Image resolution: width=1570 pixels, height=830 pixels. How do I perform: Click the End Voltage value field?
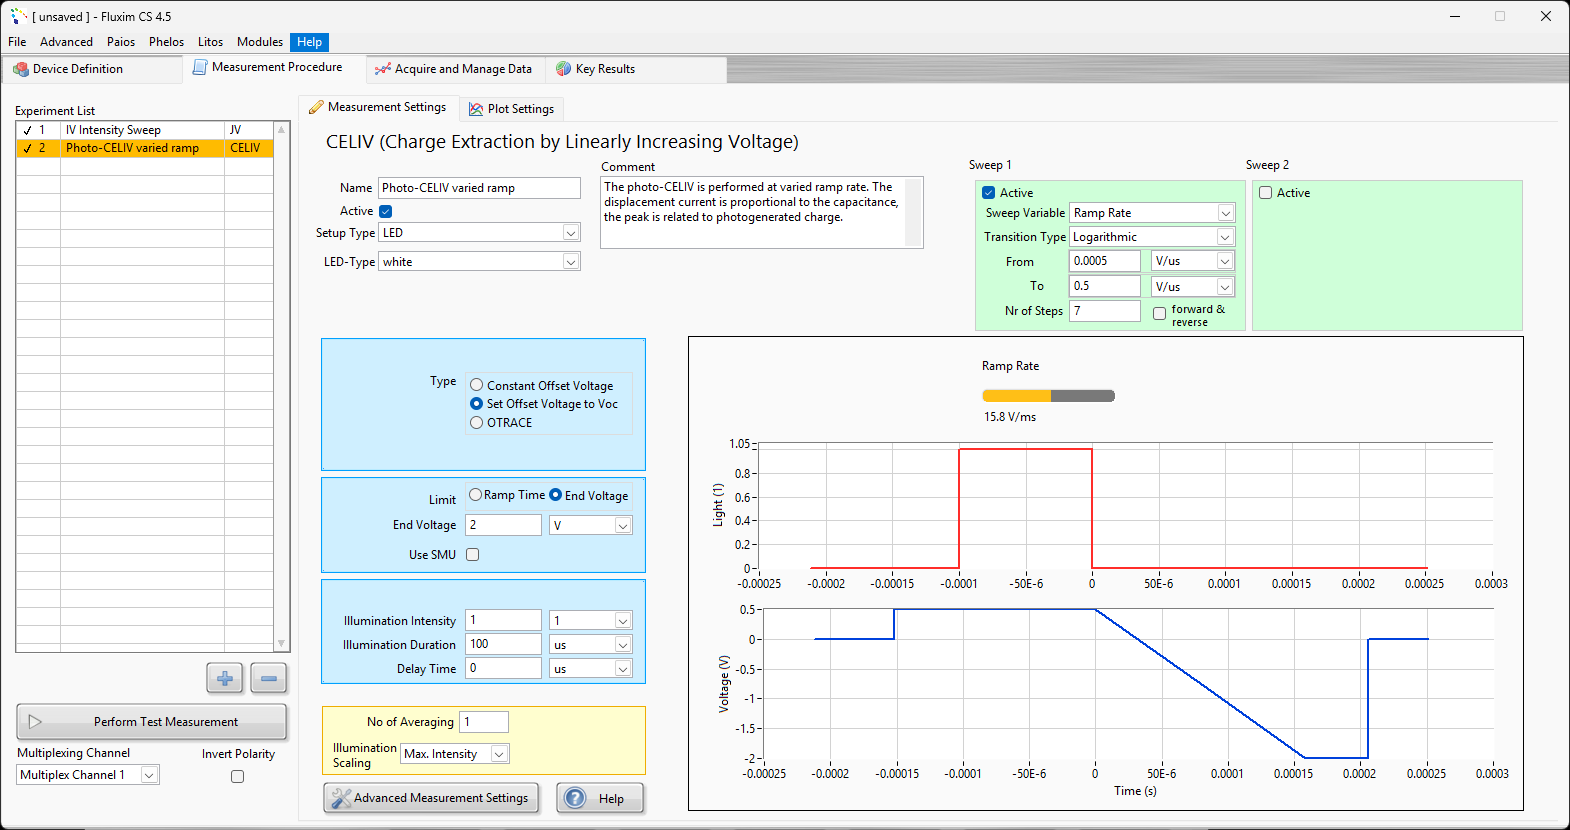(x=504, y=525)
